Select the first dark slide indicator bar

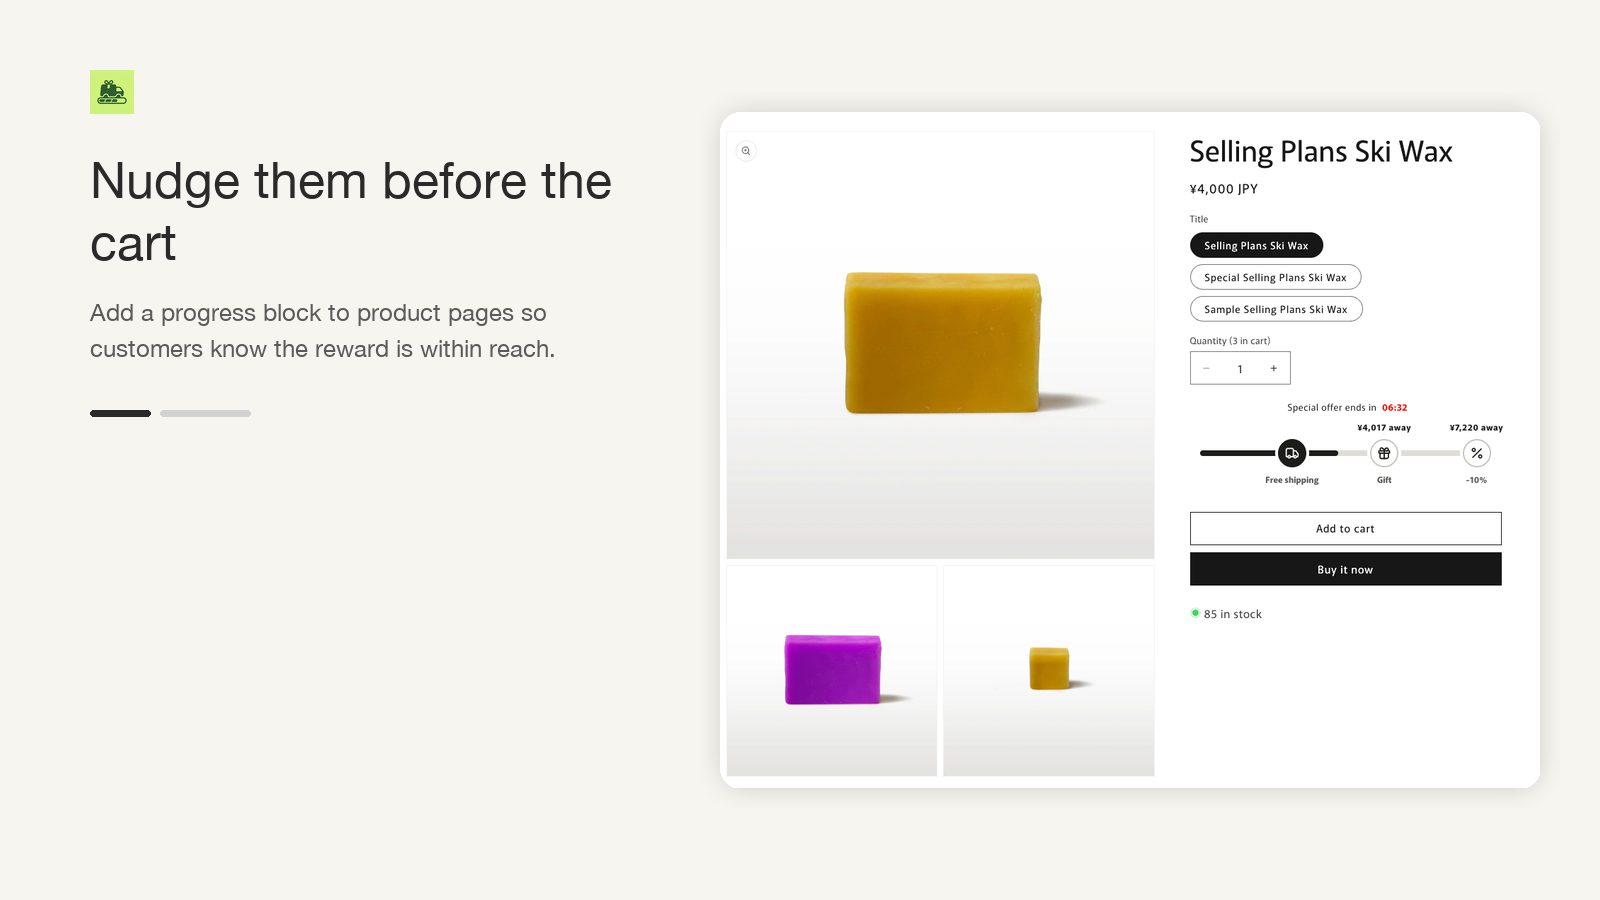coord(120,413)
